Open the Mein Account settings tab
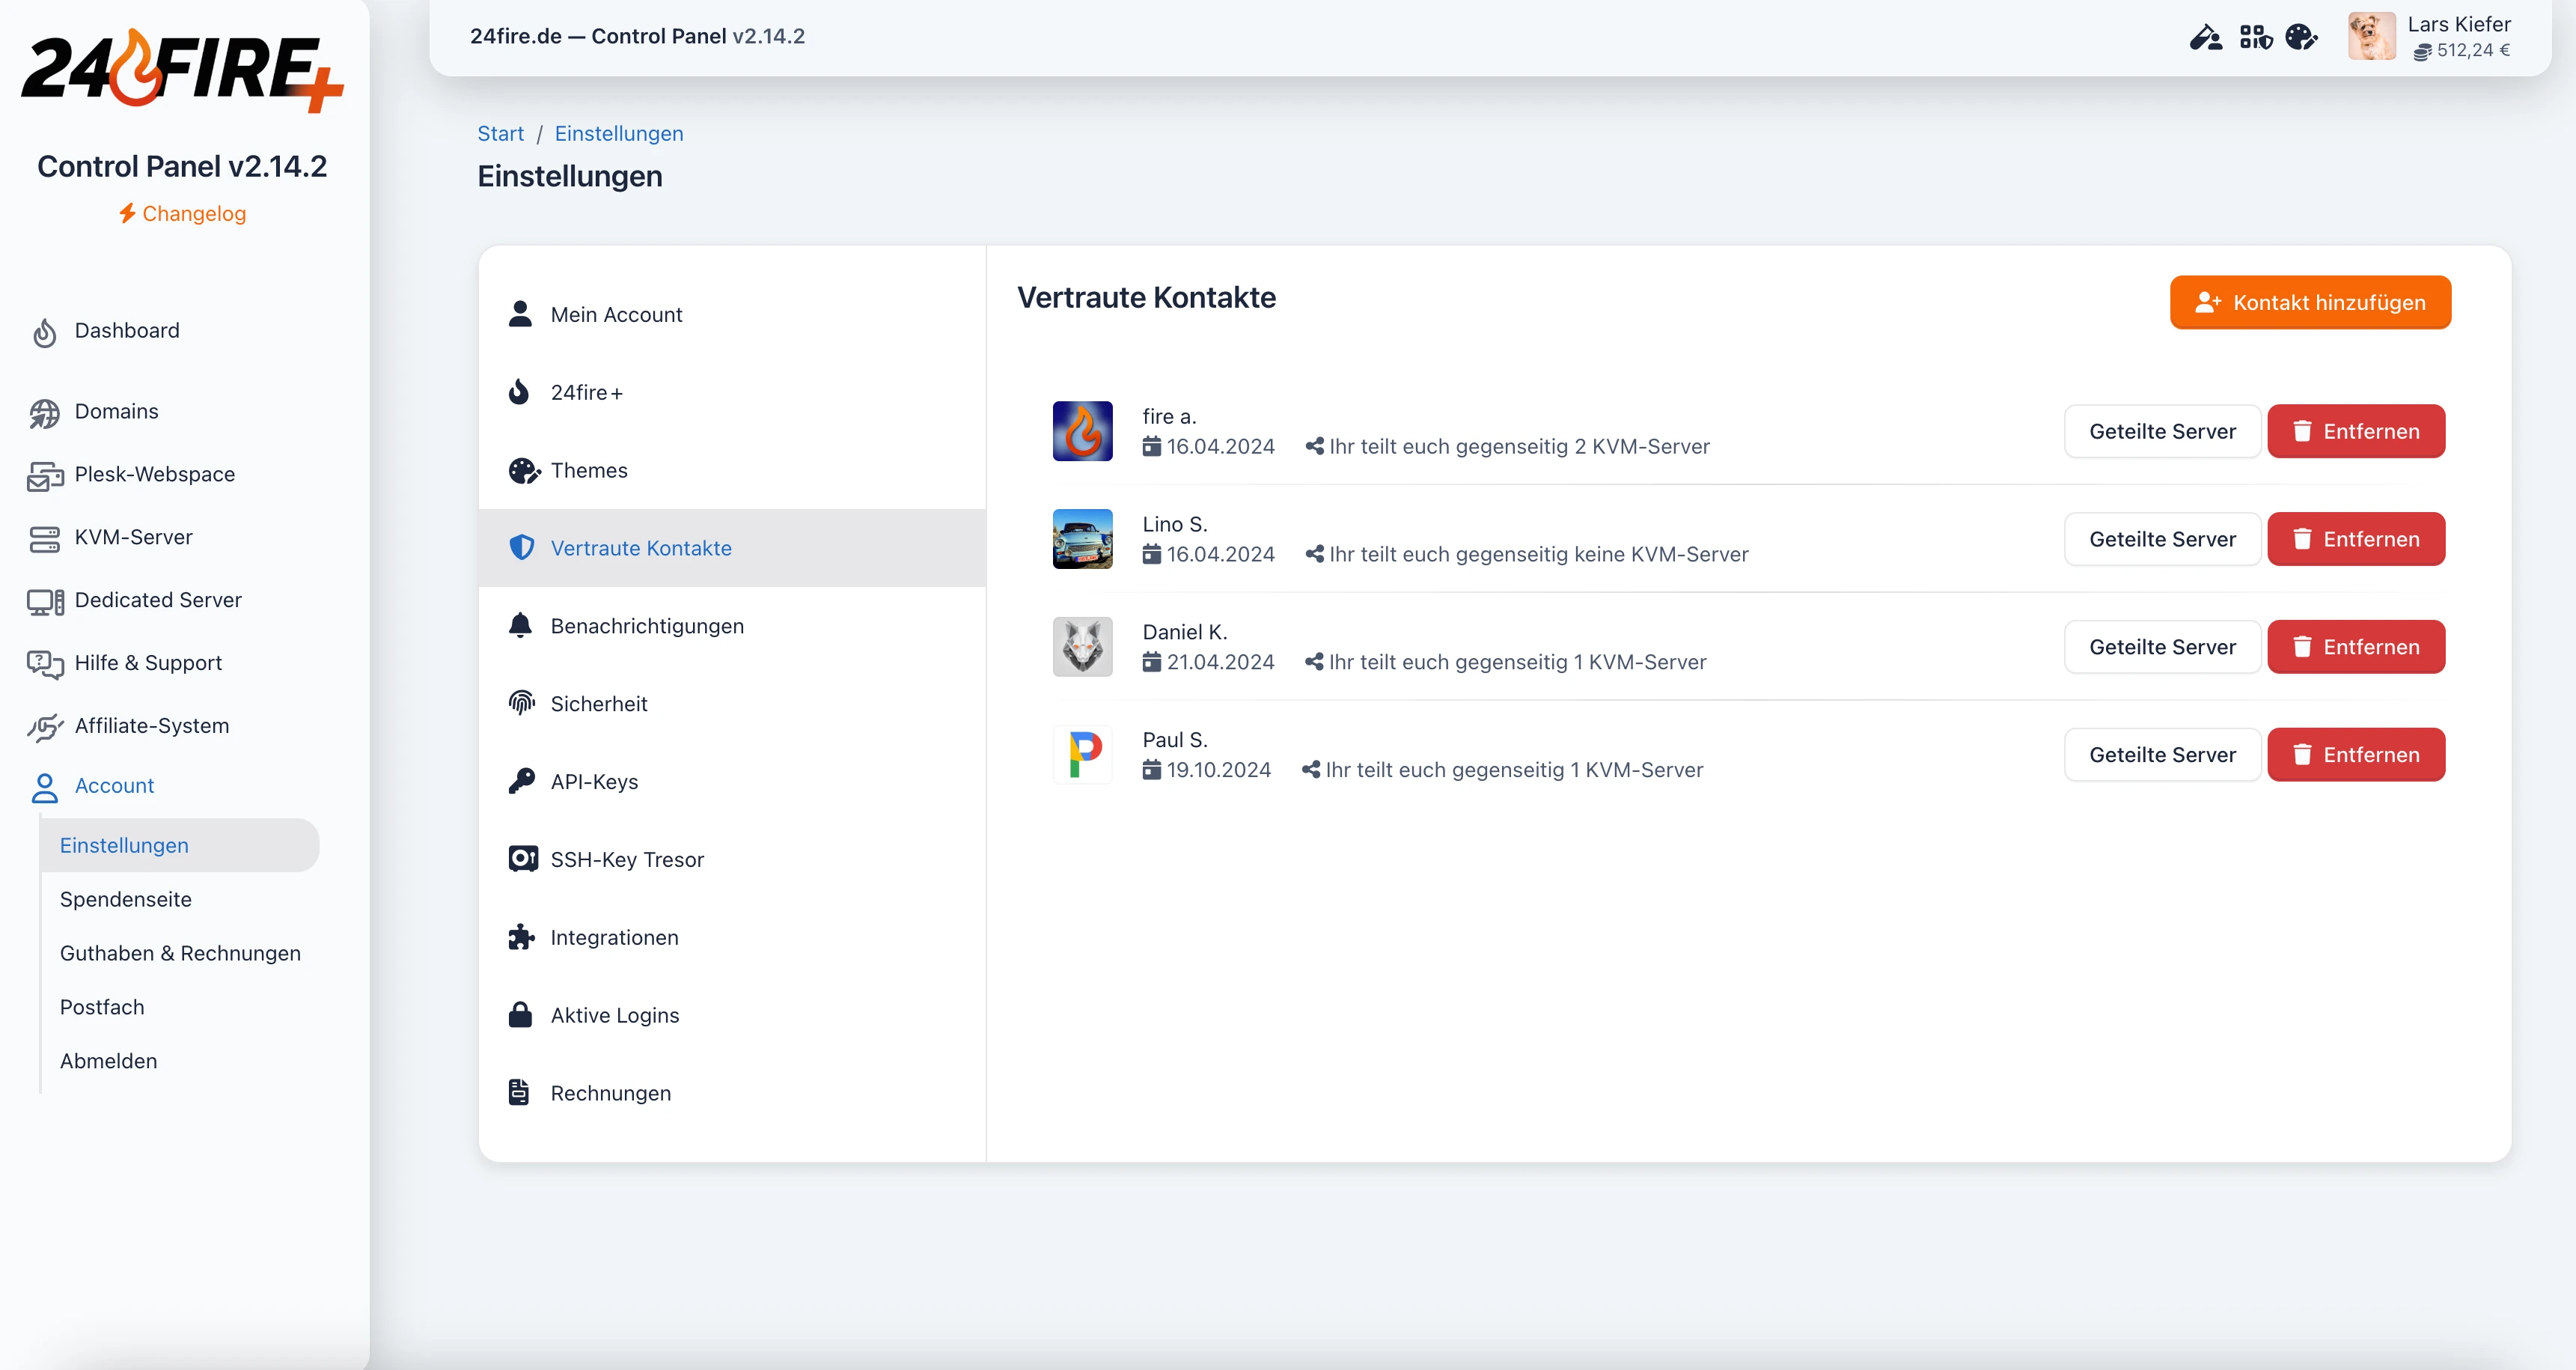 tap(733, 314)
